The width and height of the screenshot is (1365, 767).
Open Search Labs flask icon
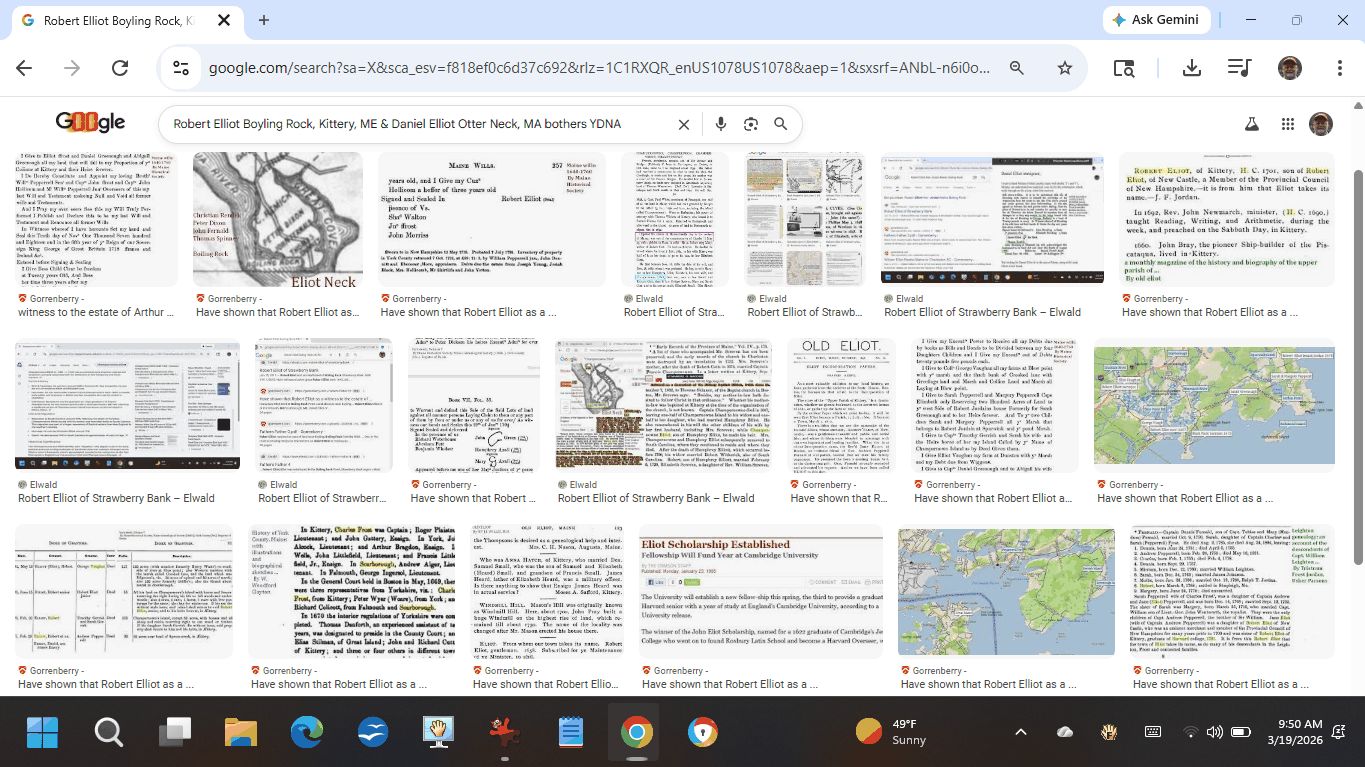click(1251, 124)
